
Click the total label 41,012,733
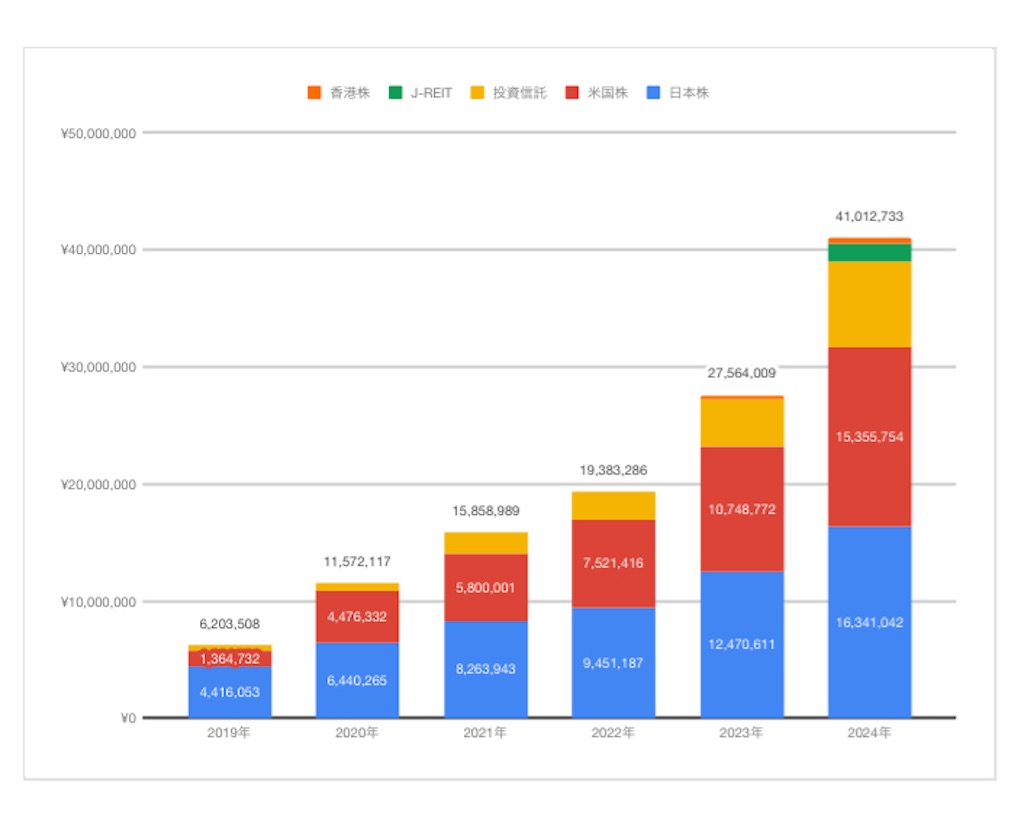869,216
